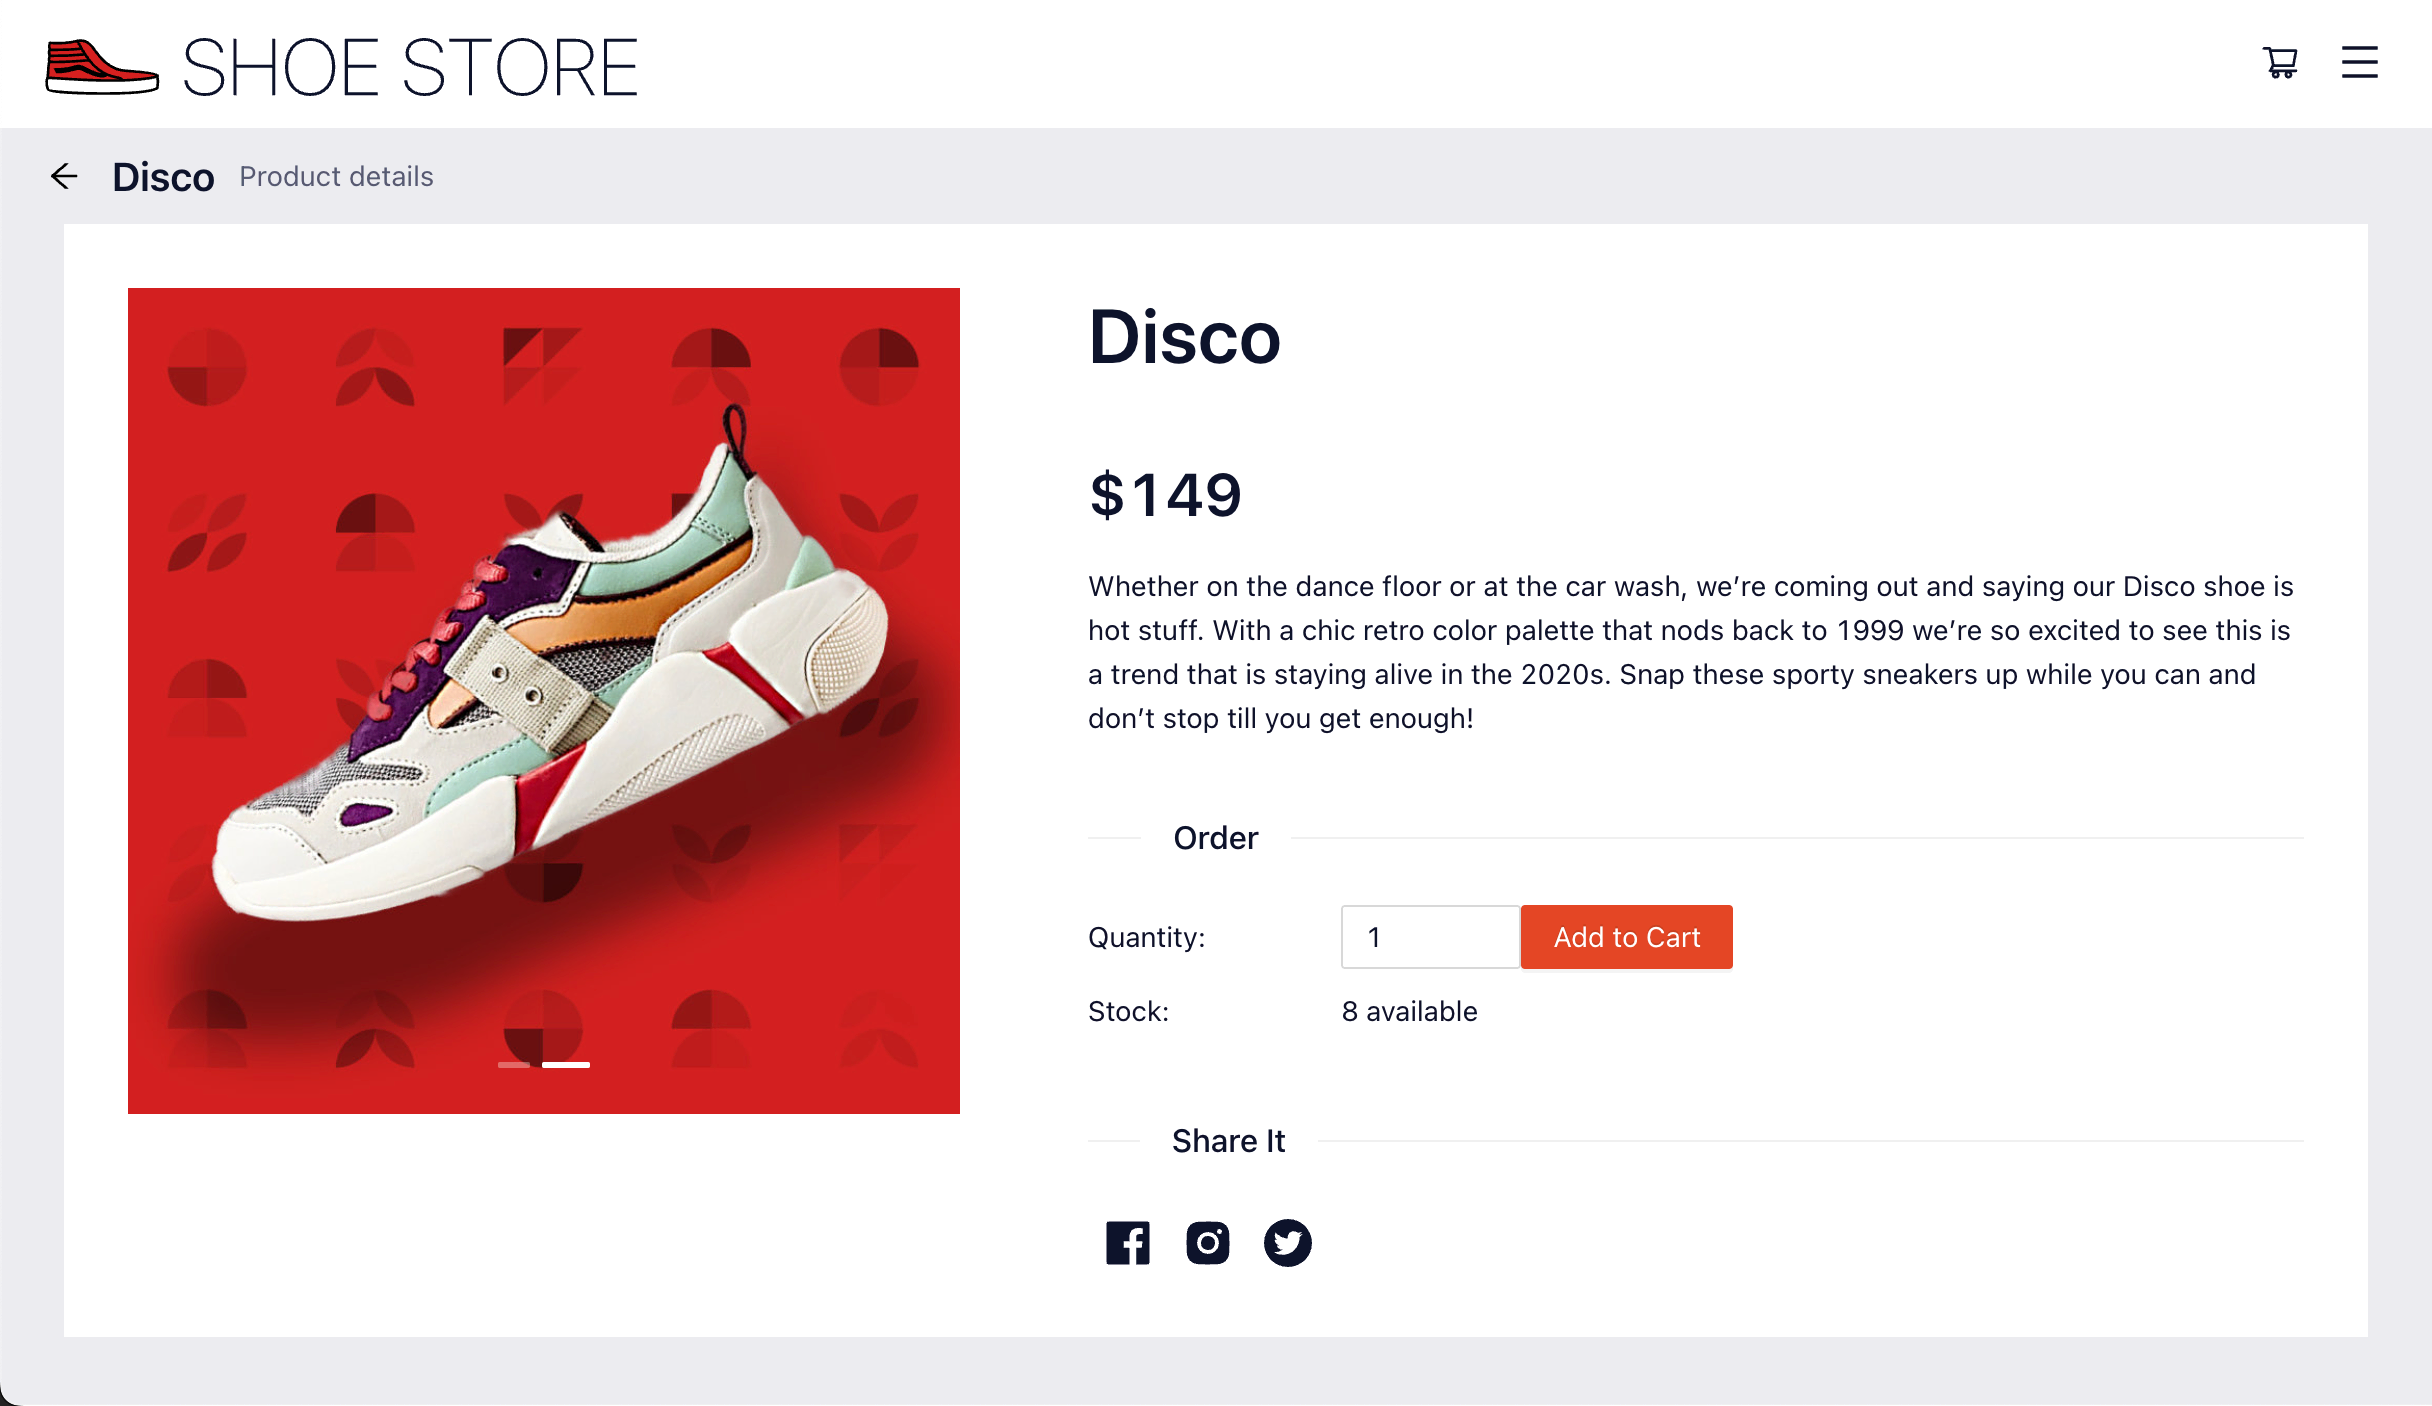The image size is (2432, 1406).
Task: Click the large Disco product heading
Action: [1184, 338]
